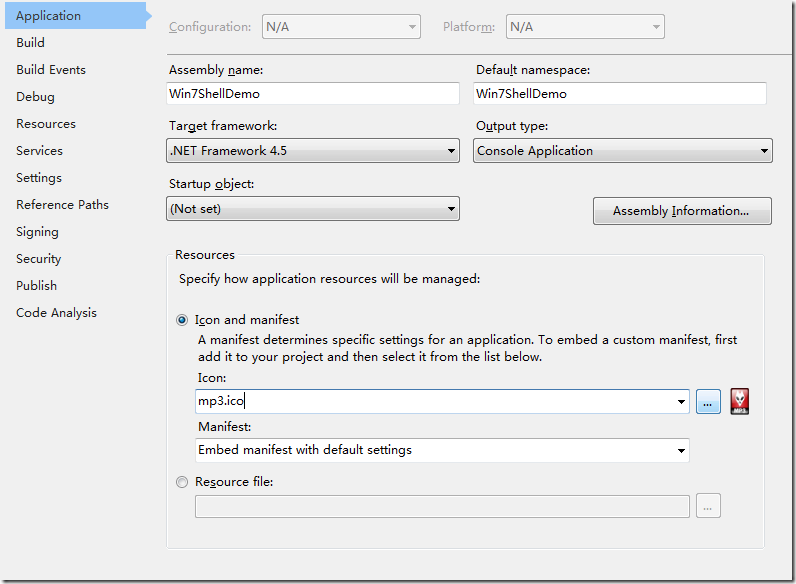Switch to the Build tab
The width and height of the screenshot is (796, 584).
tap(30, 43)
